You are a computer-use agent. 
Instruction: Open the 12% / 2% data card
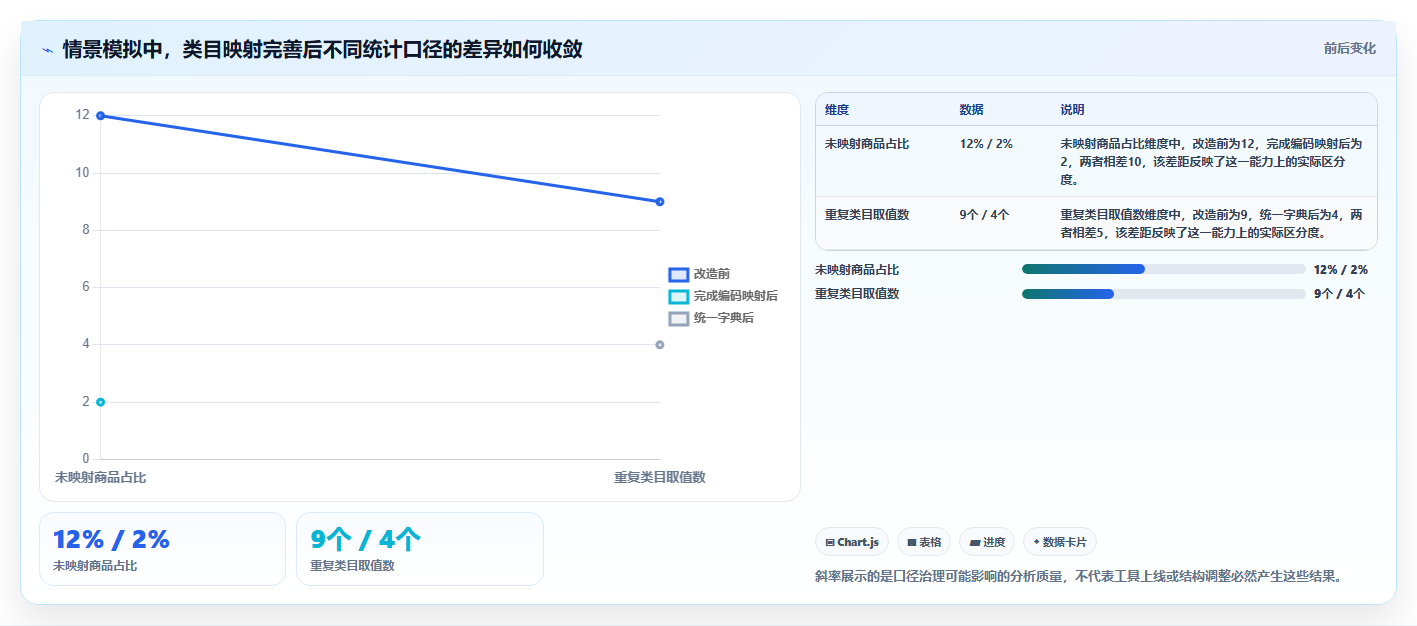pyautogui.click(x=162, y=549)
